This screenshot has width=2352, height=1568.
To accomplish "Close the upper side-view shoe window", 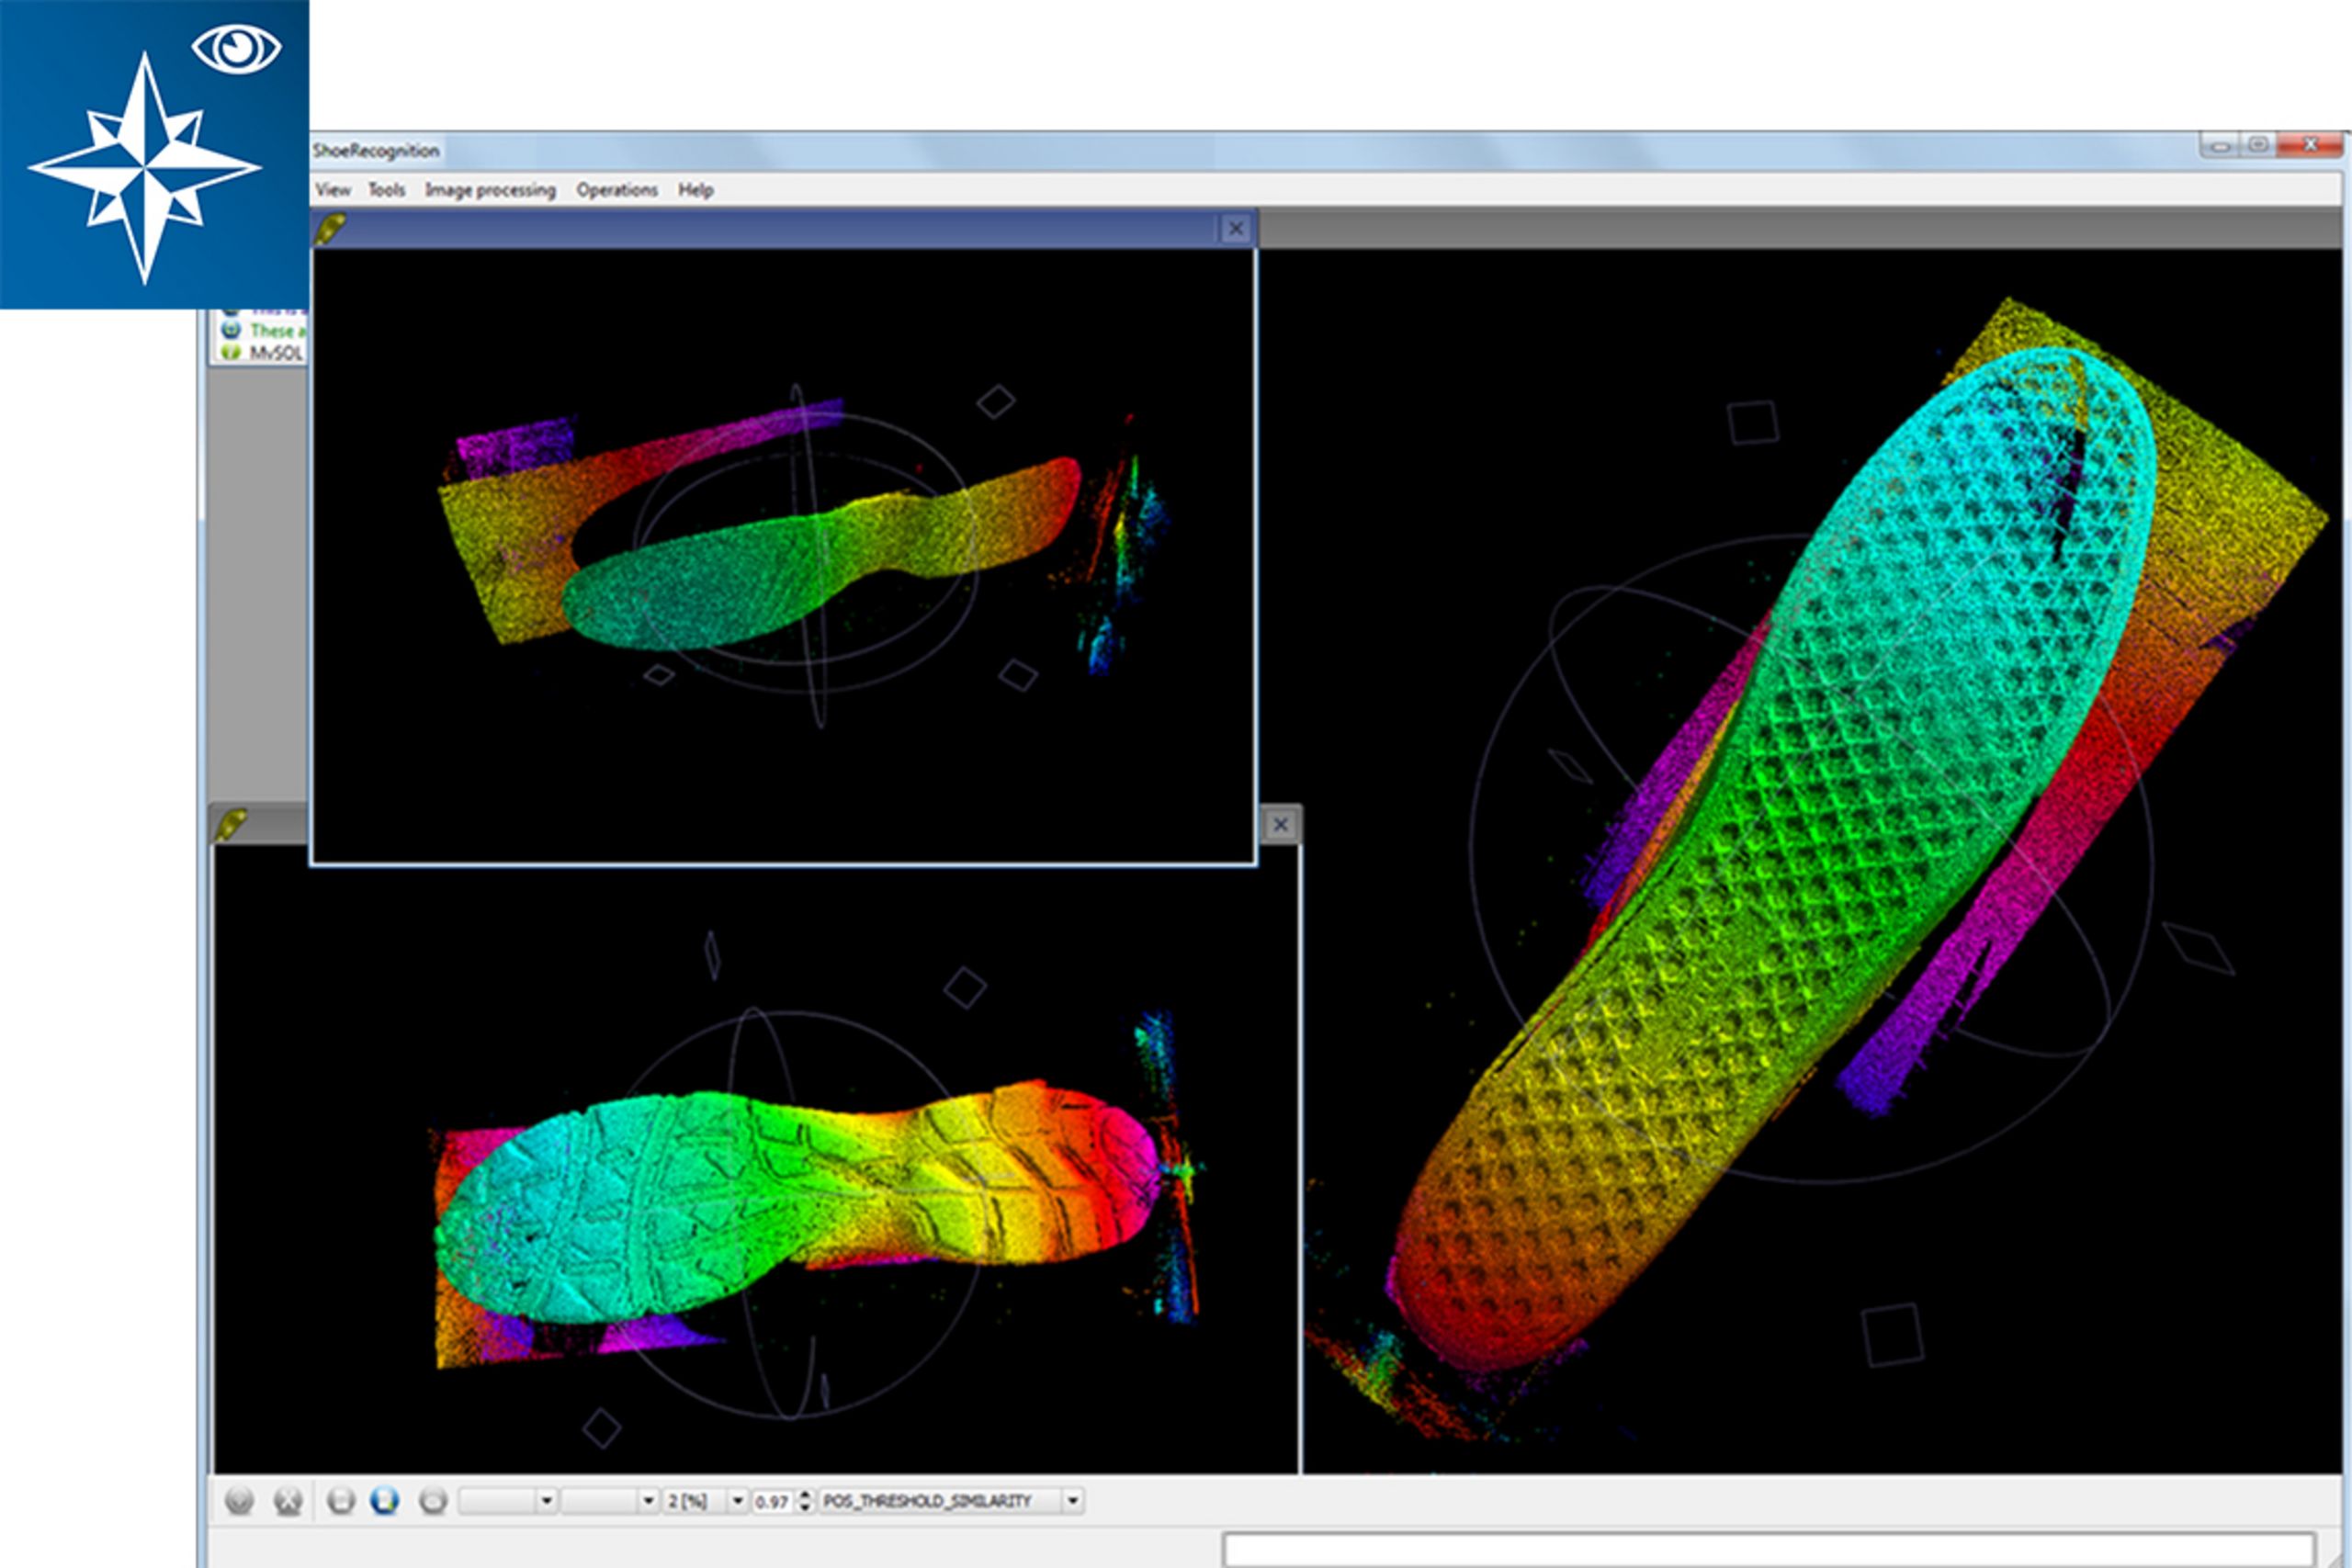I will pyautogui.click(x=1236, y=229).
